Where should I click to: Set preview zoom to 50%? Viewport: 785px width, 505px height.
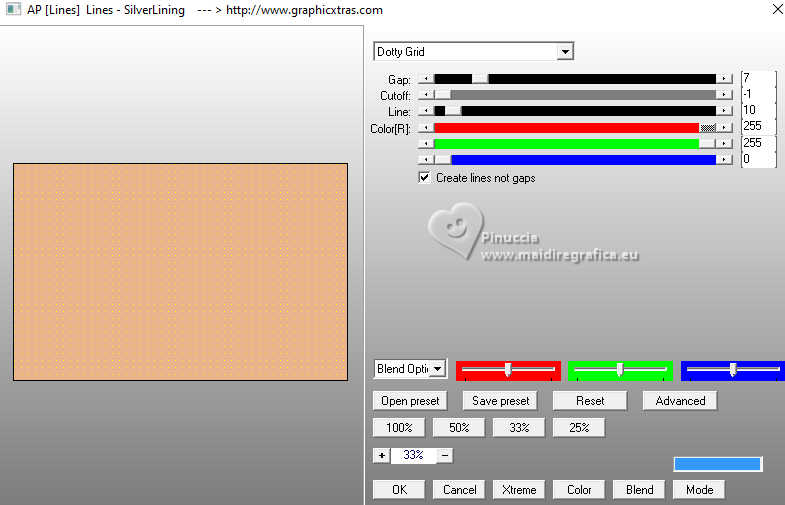(459, 428)
